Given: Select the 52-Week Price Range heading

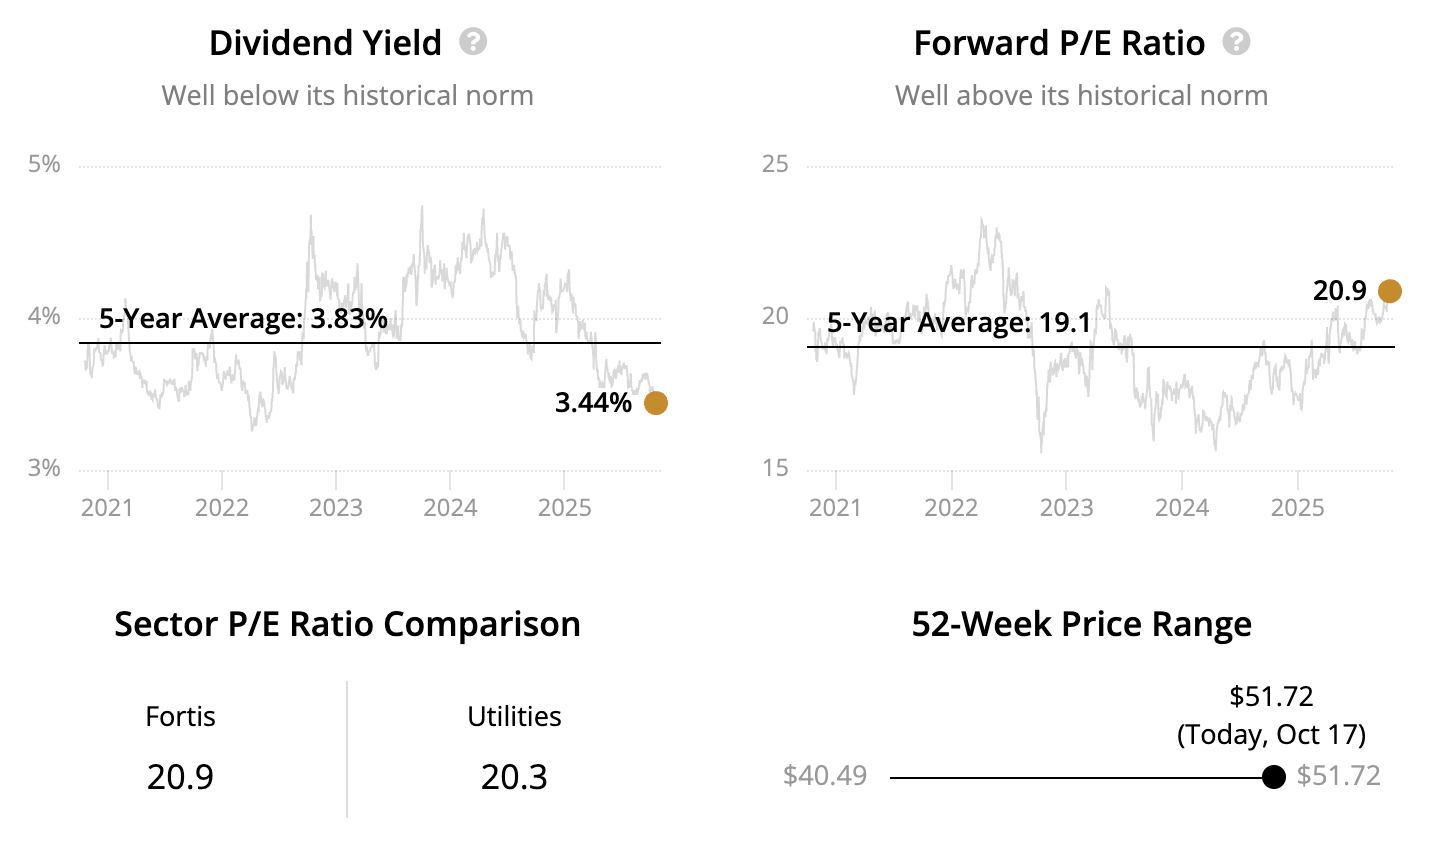Looking at the screenshot, I should click(x=1081, y=624).
